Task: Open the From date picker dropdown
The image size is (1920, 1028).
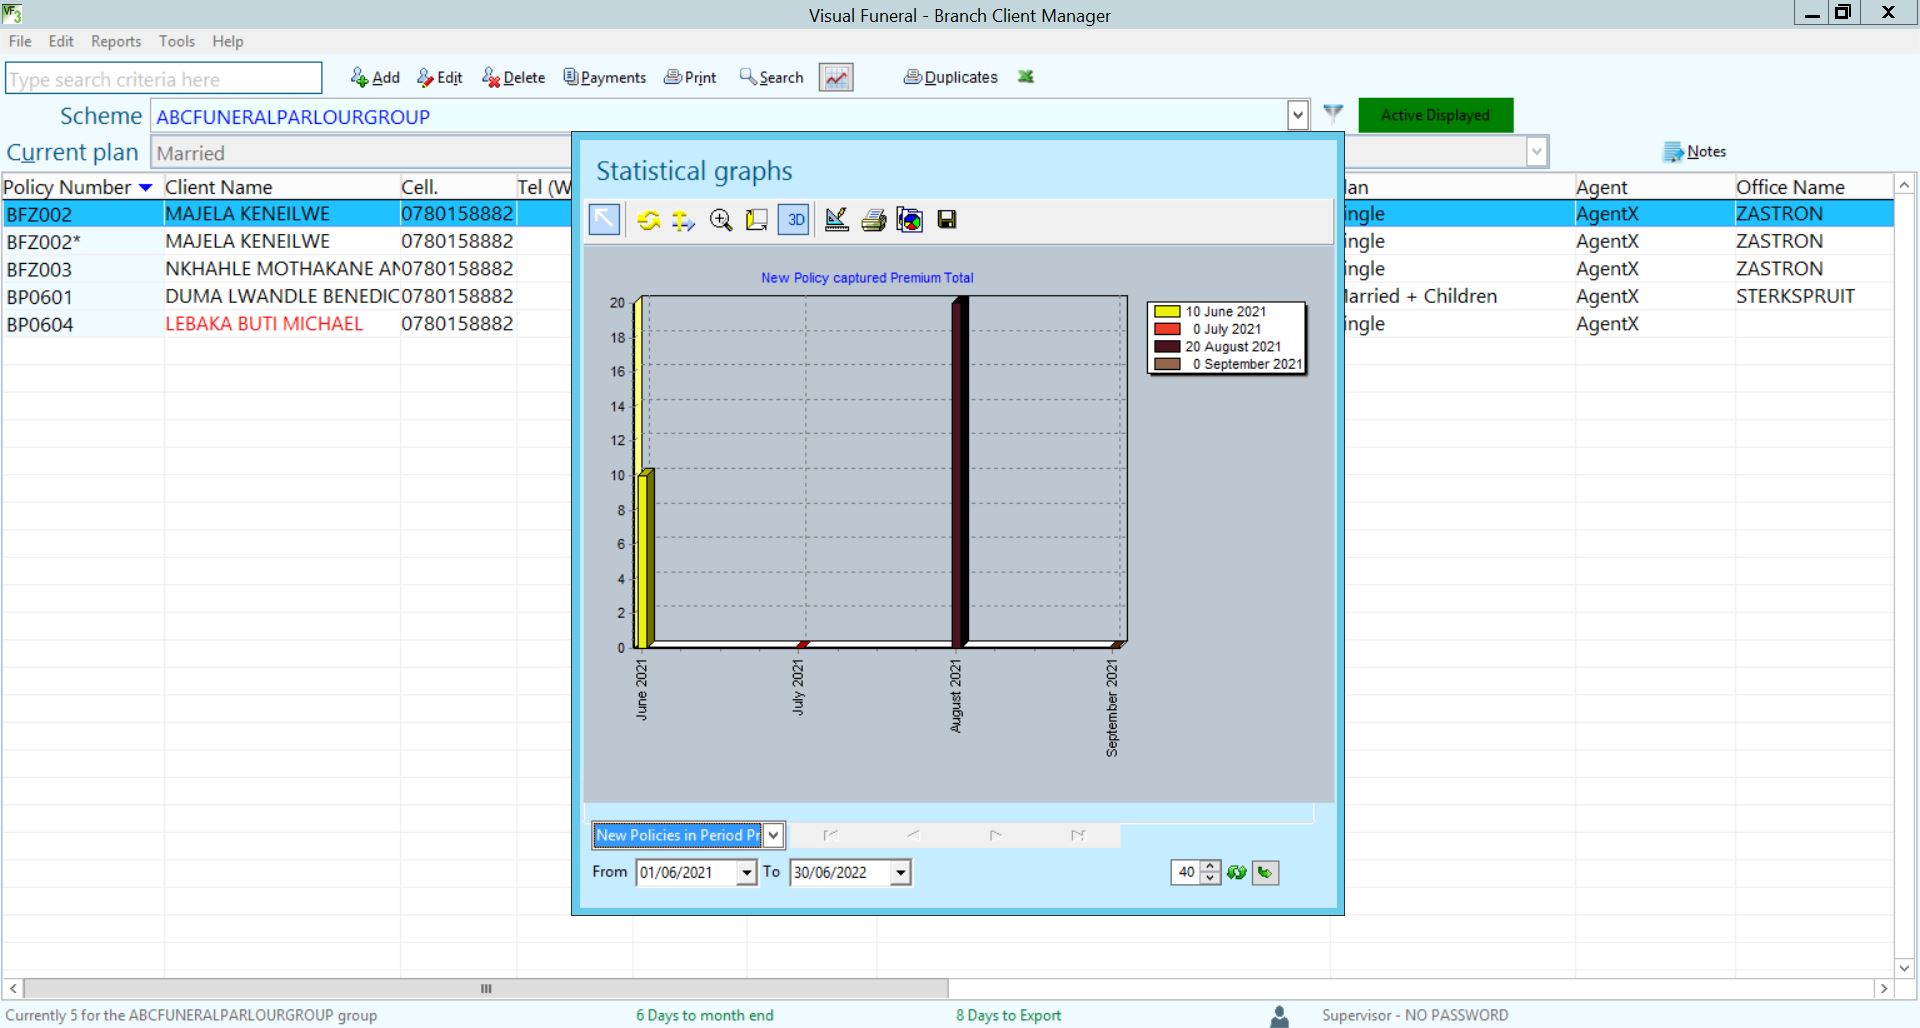Action: tap(746, 873)
